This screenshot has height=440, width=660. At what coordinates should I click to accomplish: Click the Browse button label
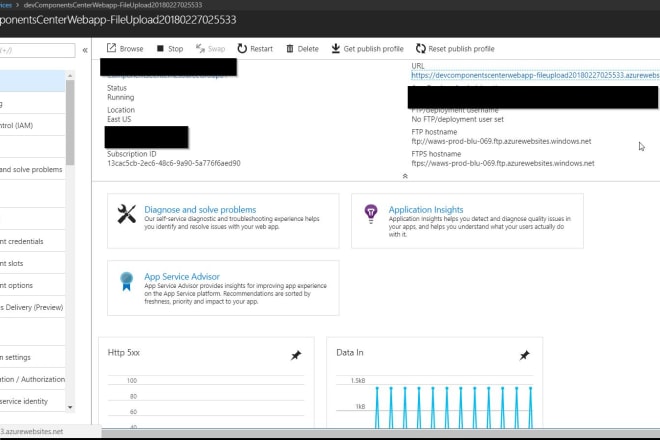tap(131, 49)
